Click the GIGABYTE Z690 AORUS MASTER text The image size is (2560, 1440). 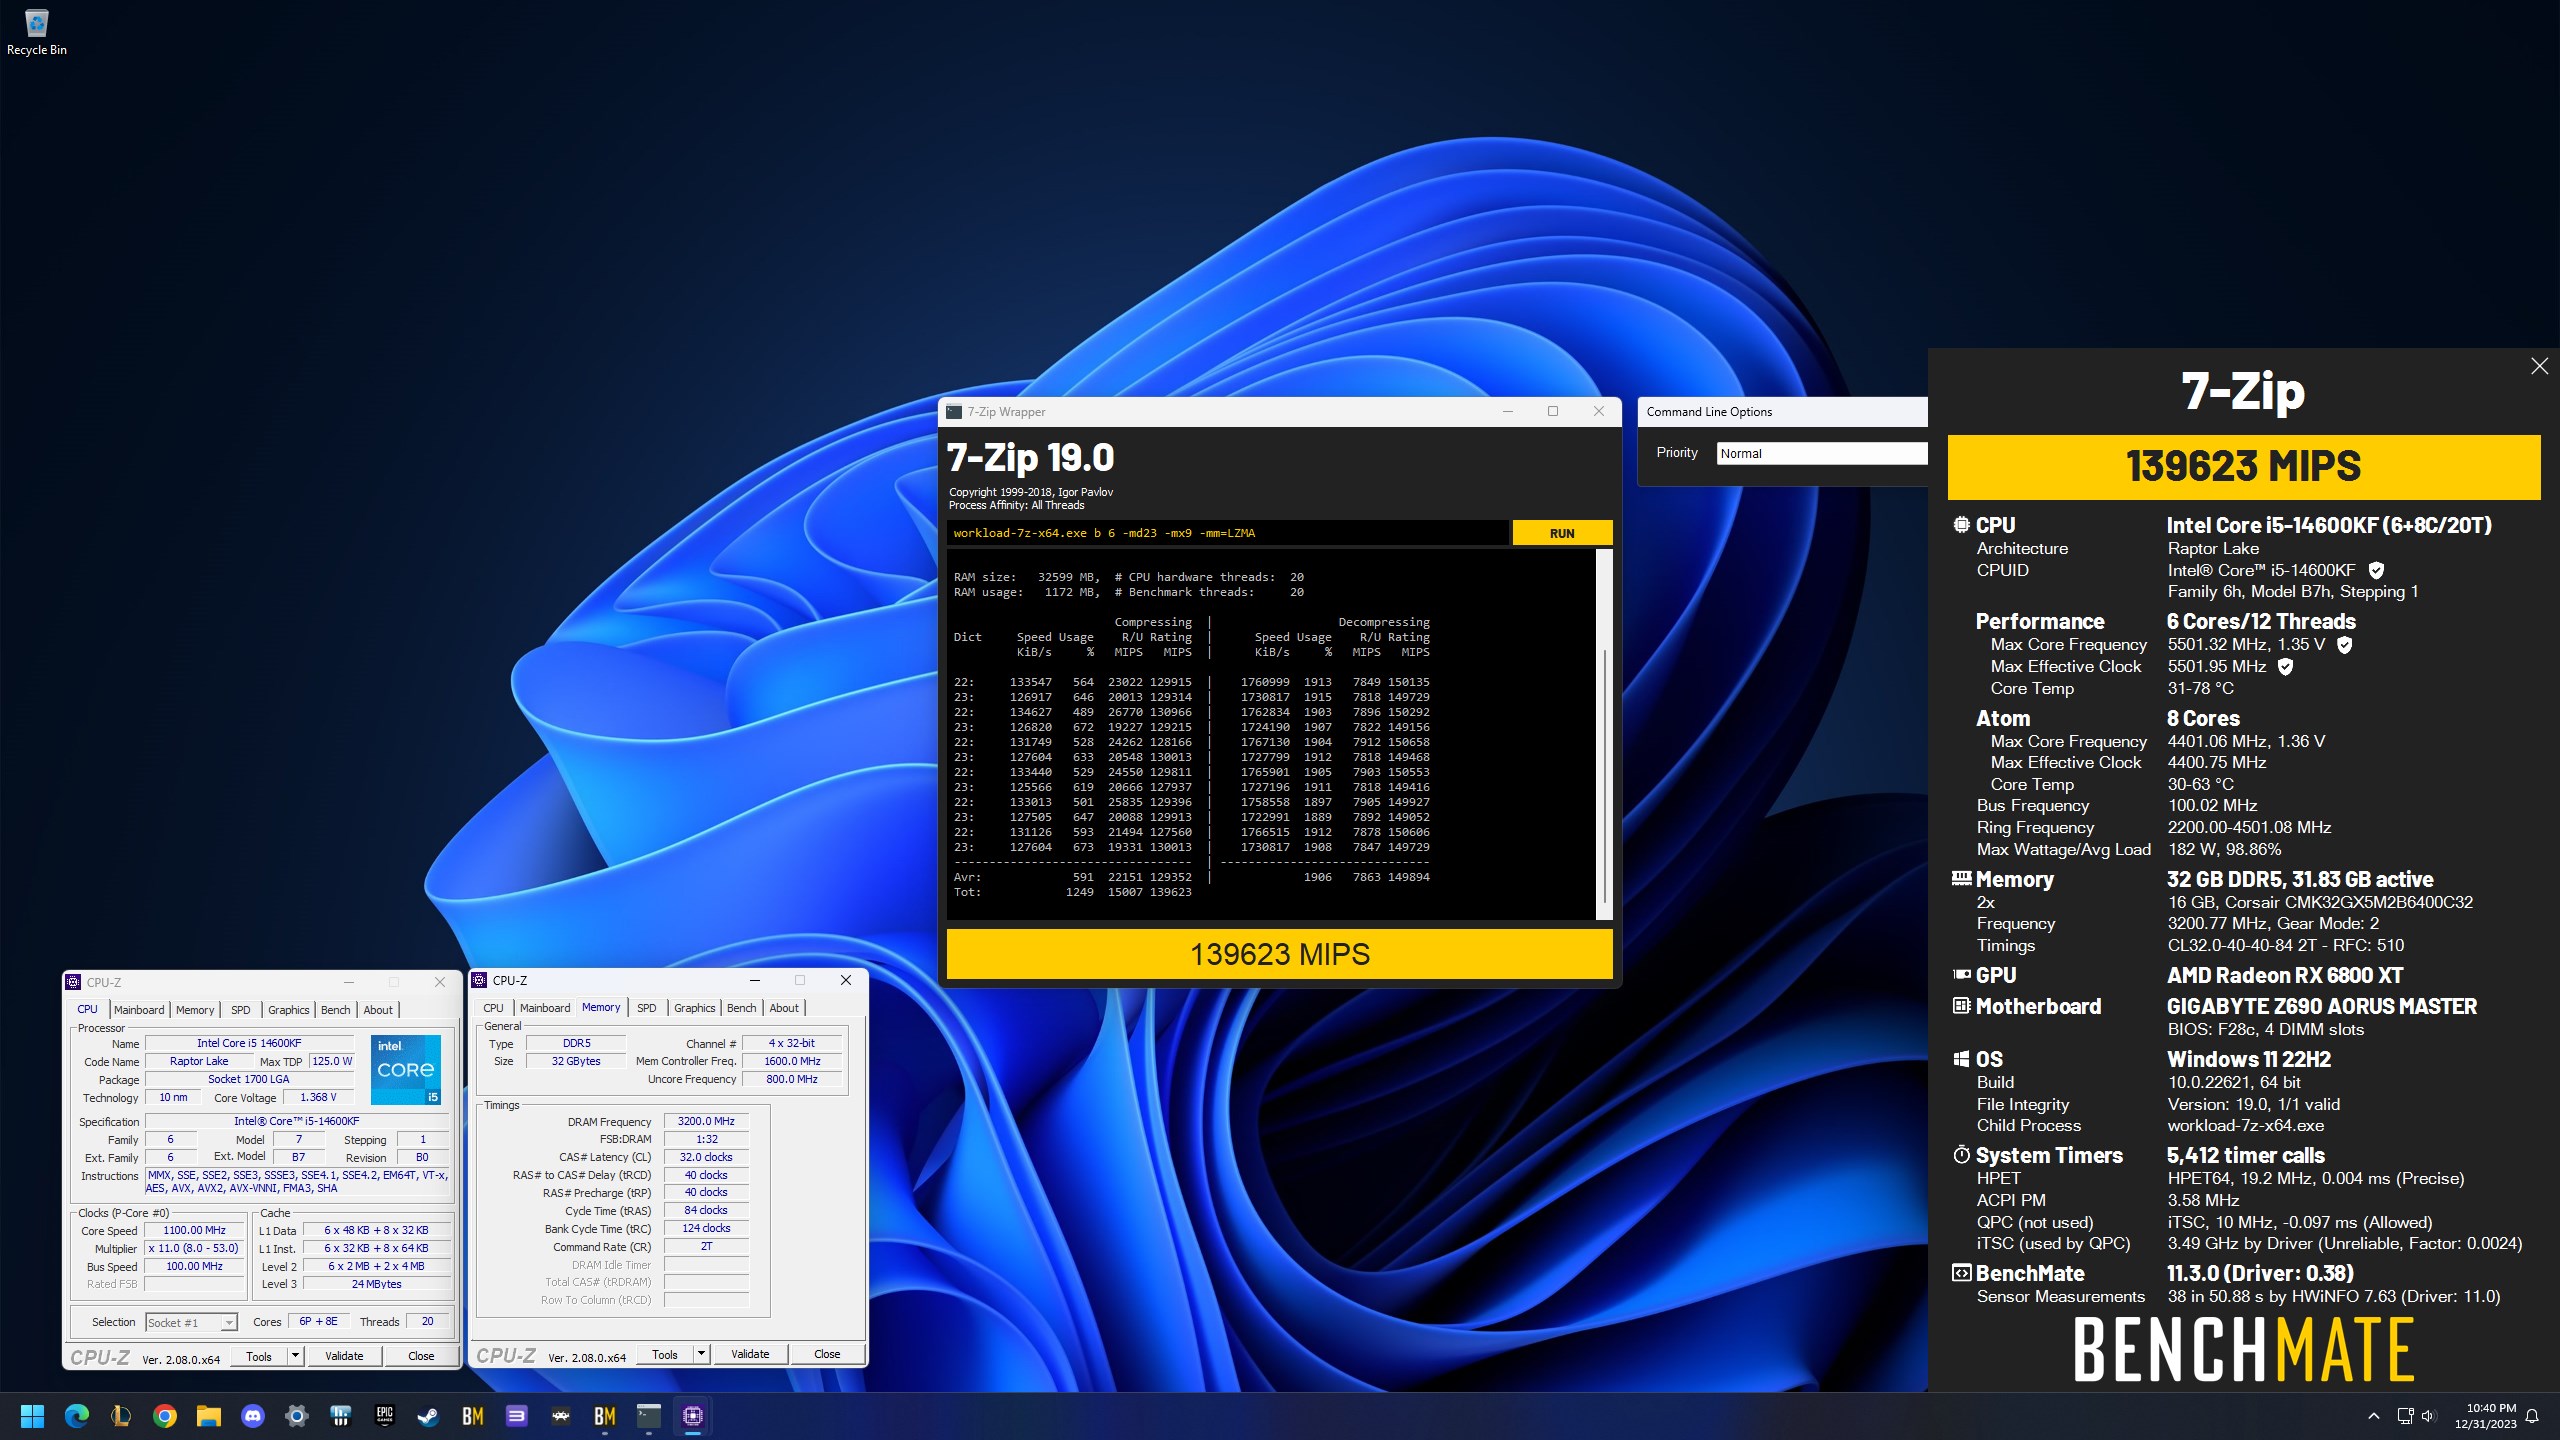[2322, 1006]
